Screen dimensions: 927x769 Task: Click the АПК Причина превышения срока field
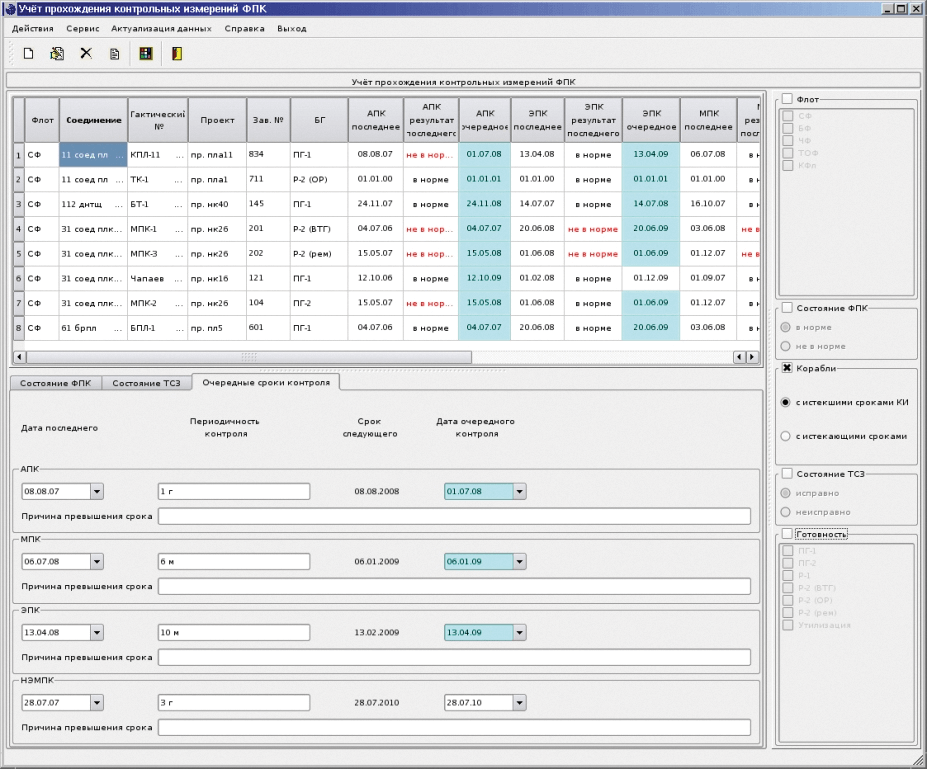click(454, 516)
